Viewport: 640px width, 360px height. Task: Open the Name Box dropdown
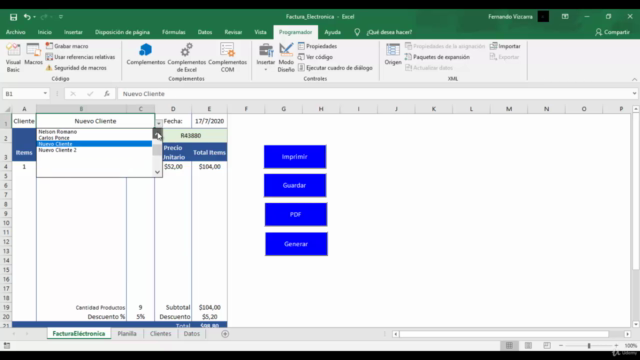45,93
